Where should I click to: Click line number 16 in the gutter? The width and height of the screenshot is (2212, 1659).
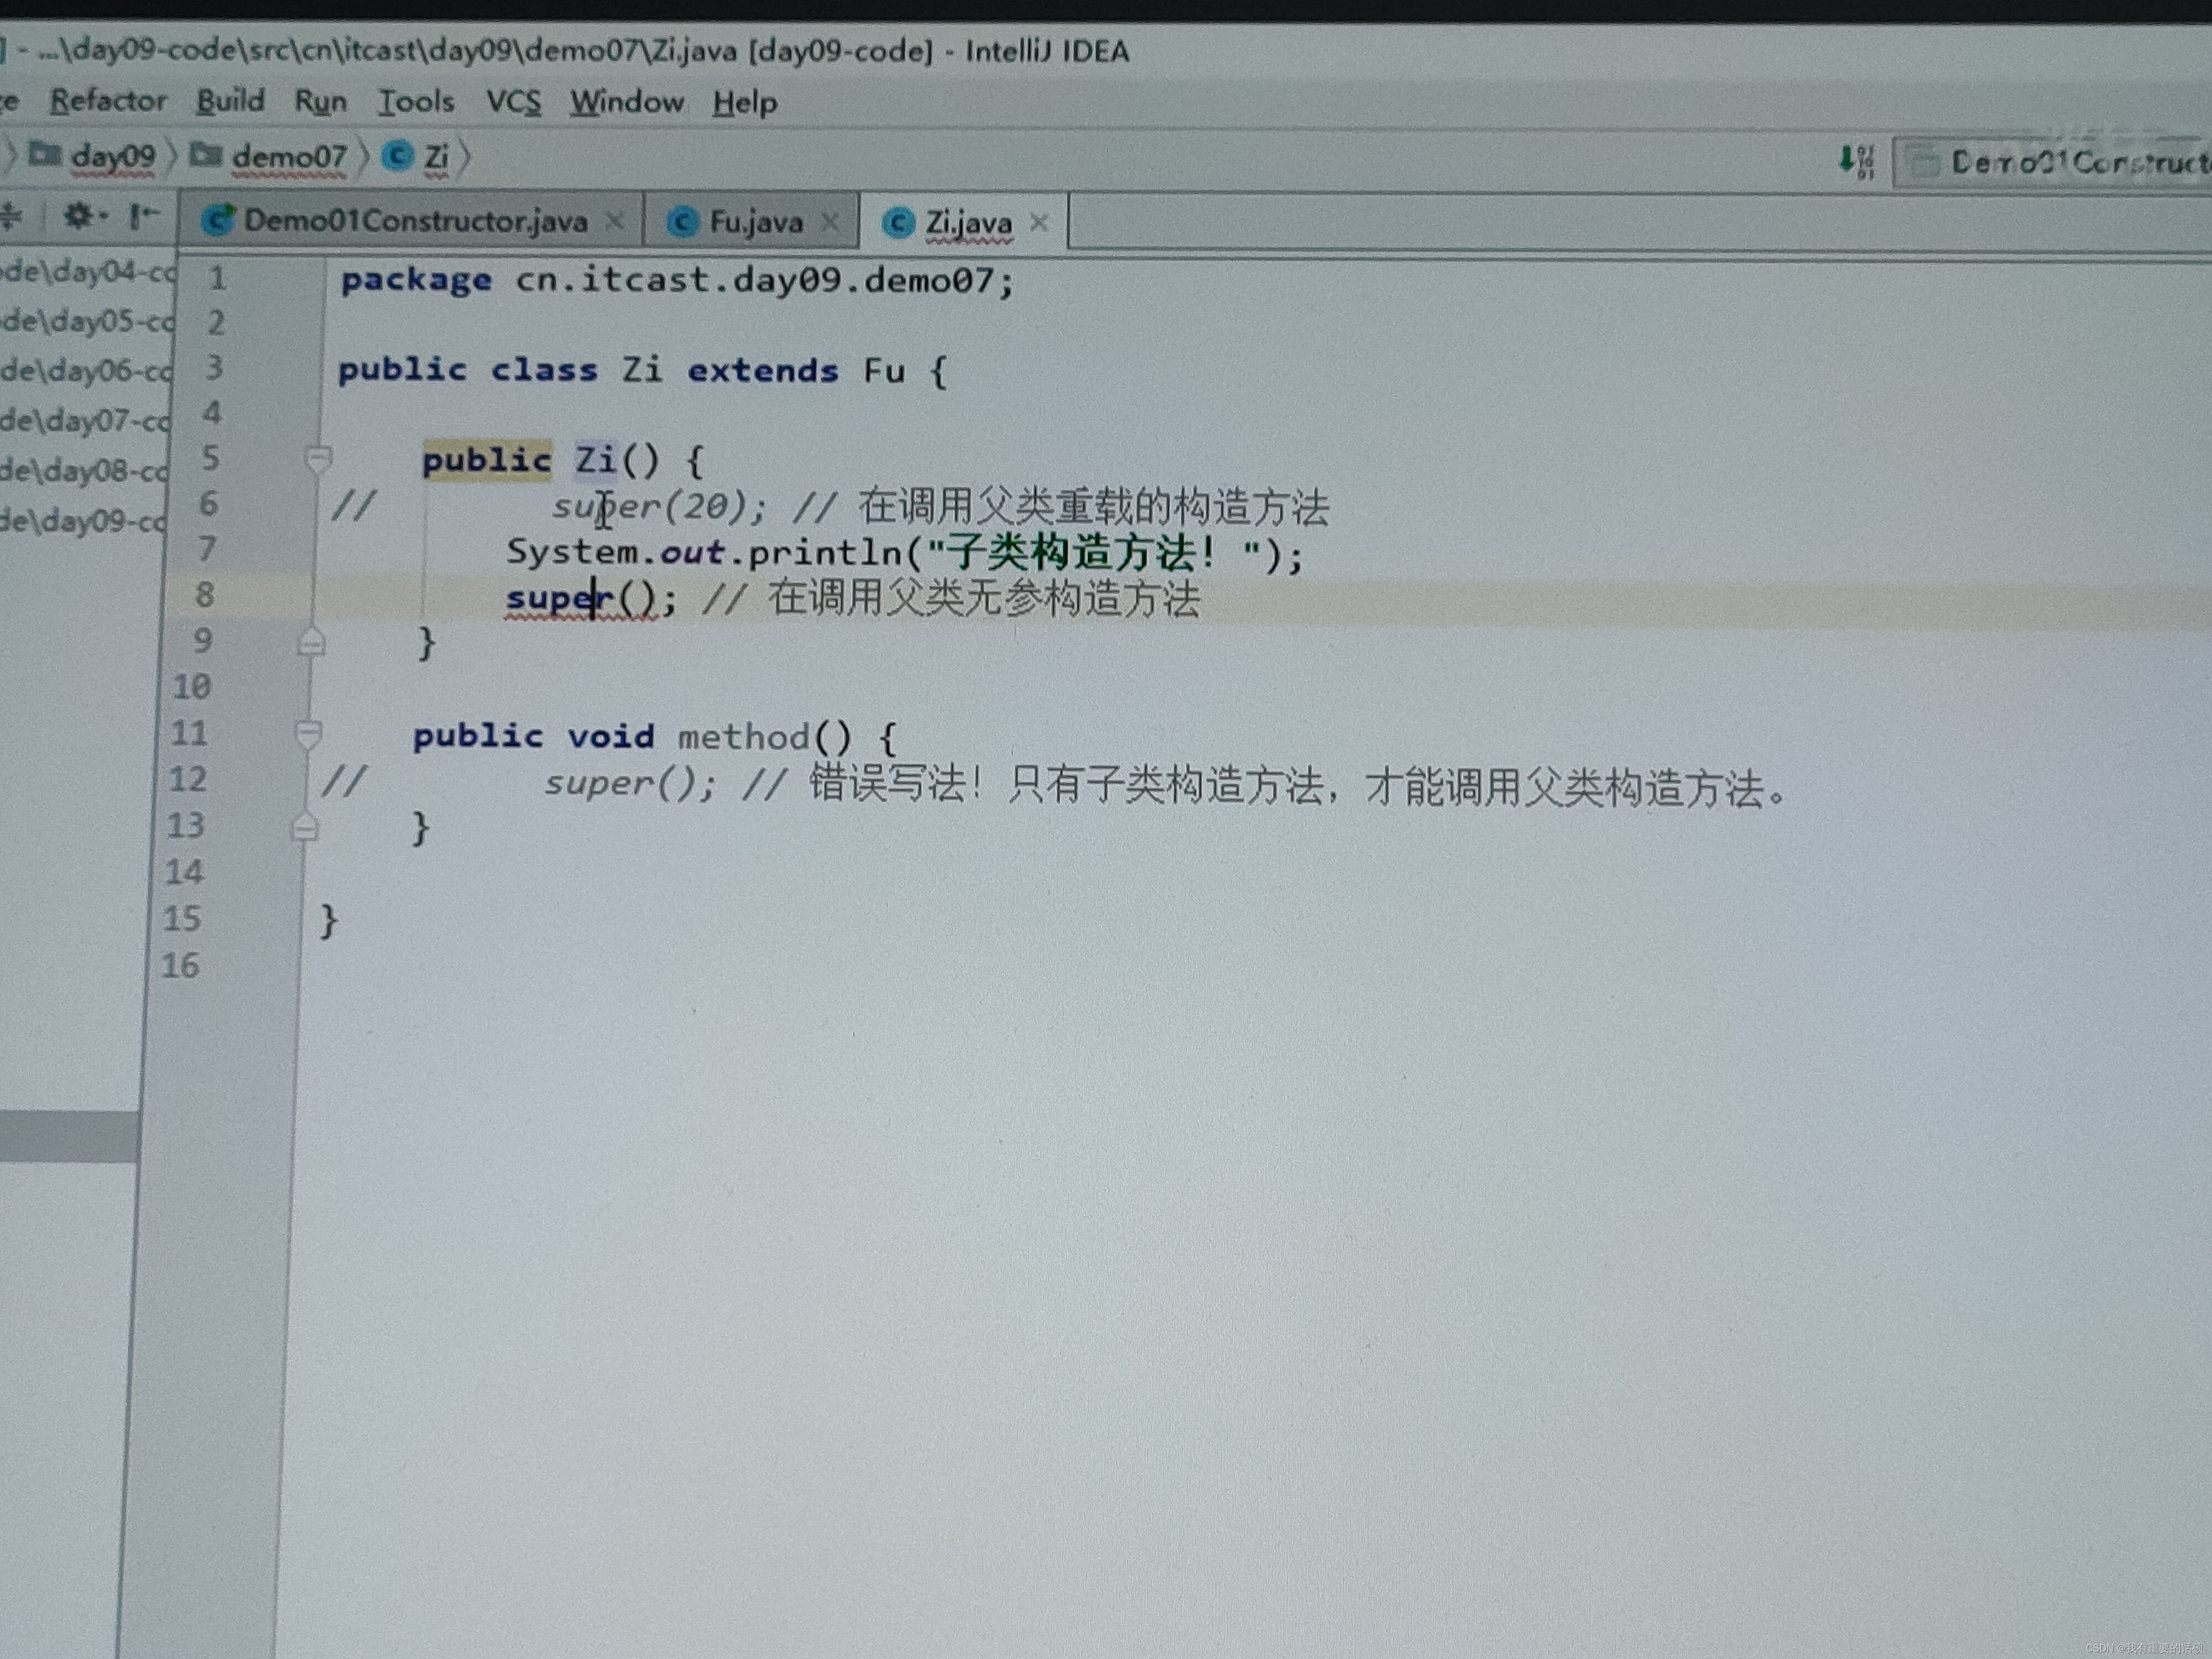[x=181, y=965]
